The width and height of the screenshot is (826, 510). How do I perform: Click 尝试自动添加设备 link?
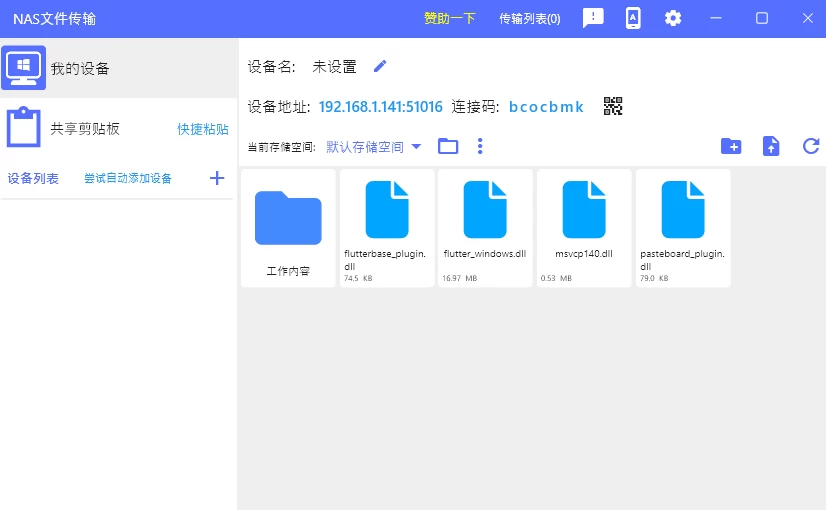pos(128,179)
